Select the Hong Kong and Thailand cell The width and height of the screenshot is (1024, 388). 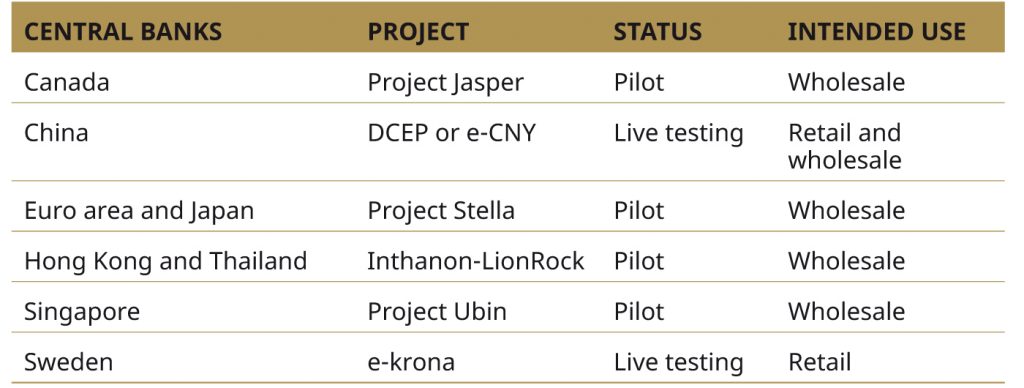[165, 261]
